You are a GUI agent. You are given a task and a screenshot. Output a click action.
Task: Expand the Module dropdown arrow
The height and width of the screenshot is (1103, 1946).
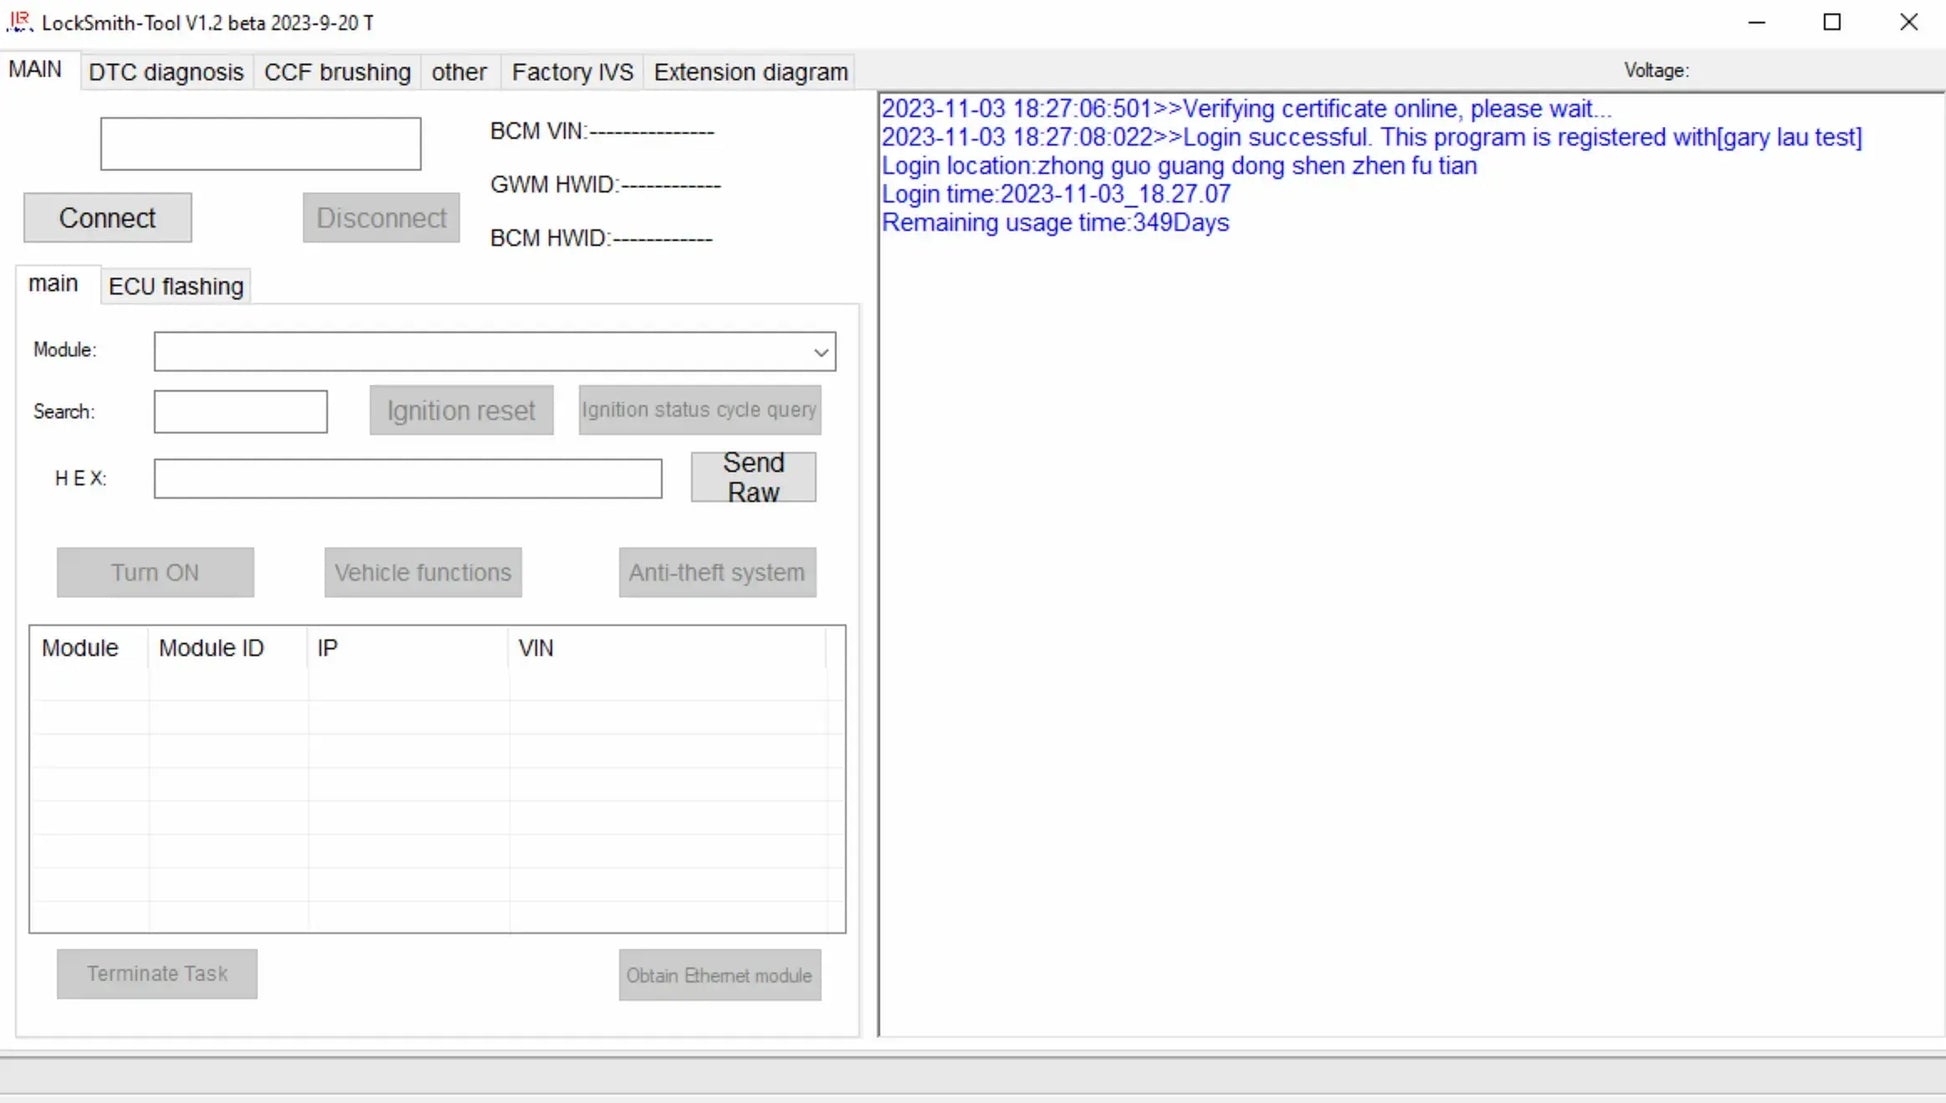[x=820, y=352]
